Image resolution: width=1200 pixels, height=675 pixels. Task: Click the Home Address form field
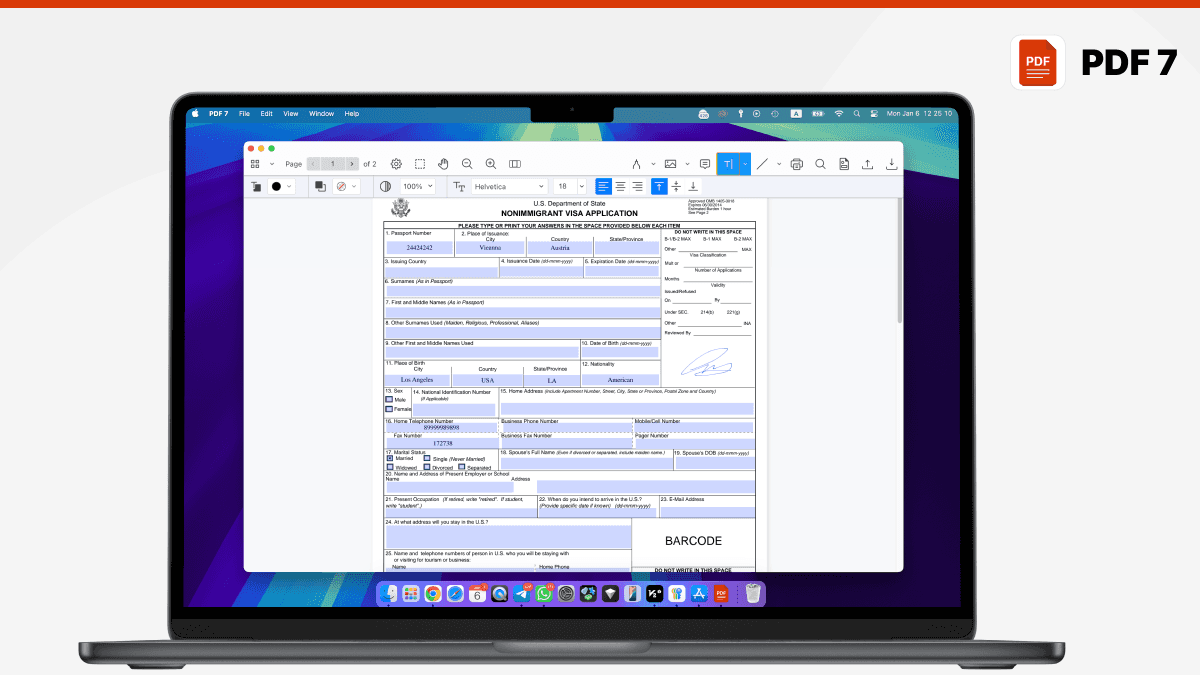point(627,408)
